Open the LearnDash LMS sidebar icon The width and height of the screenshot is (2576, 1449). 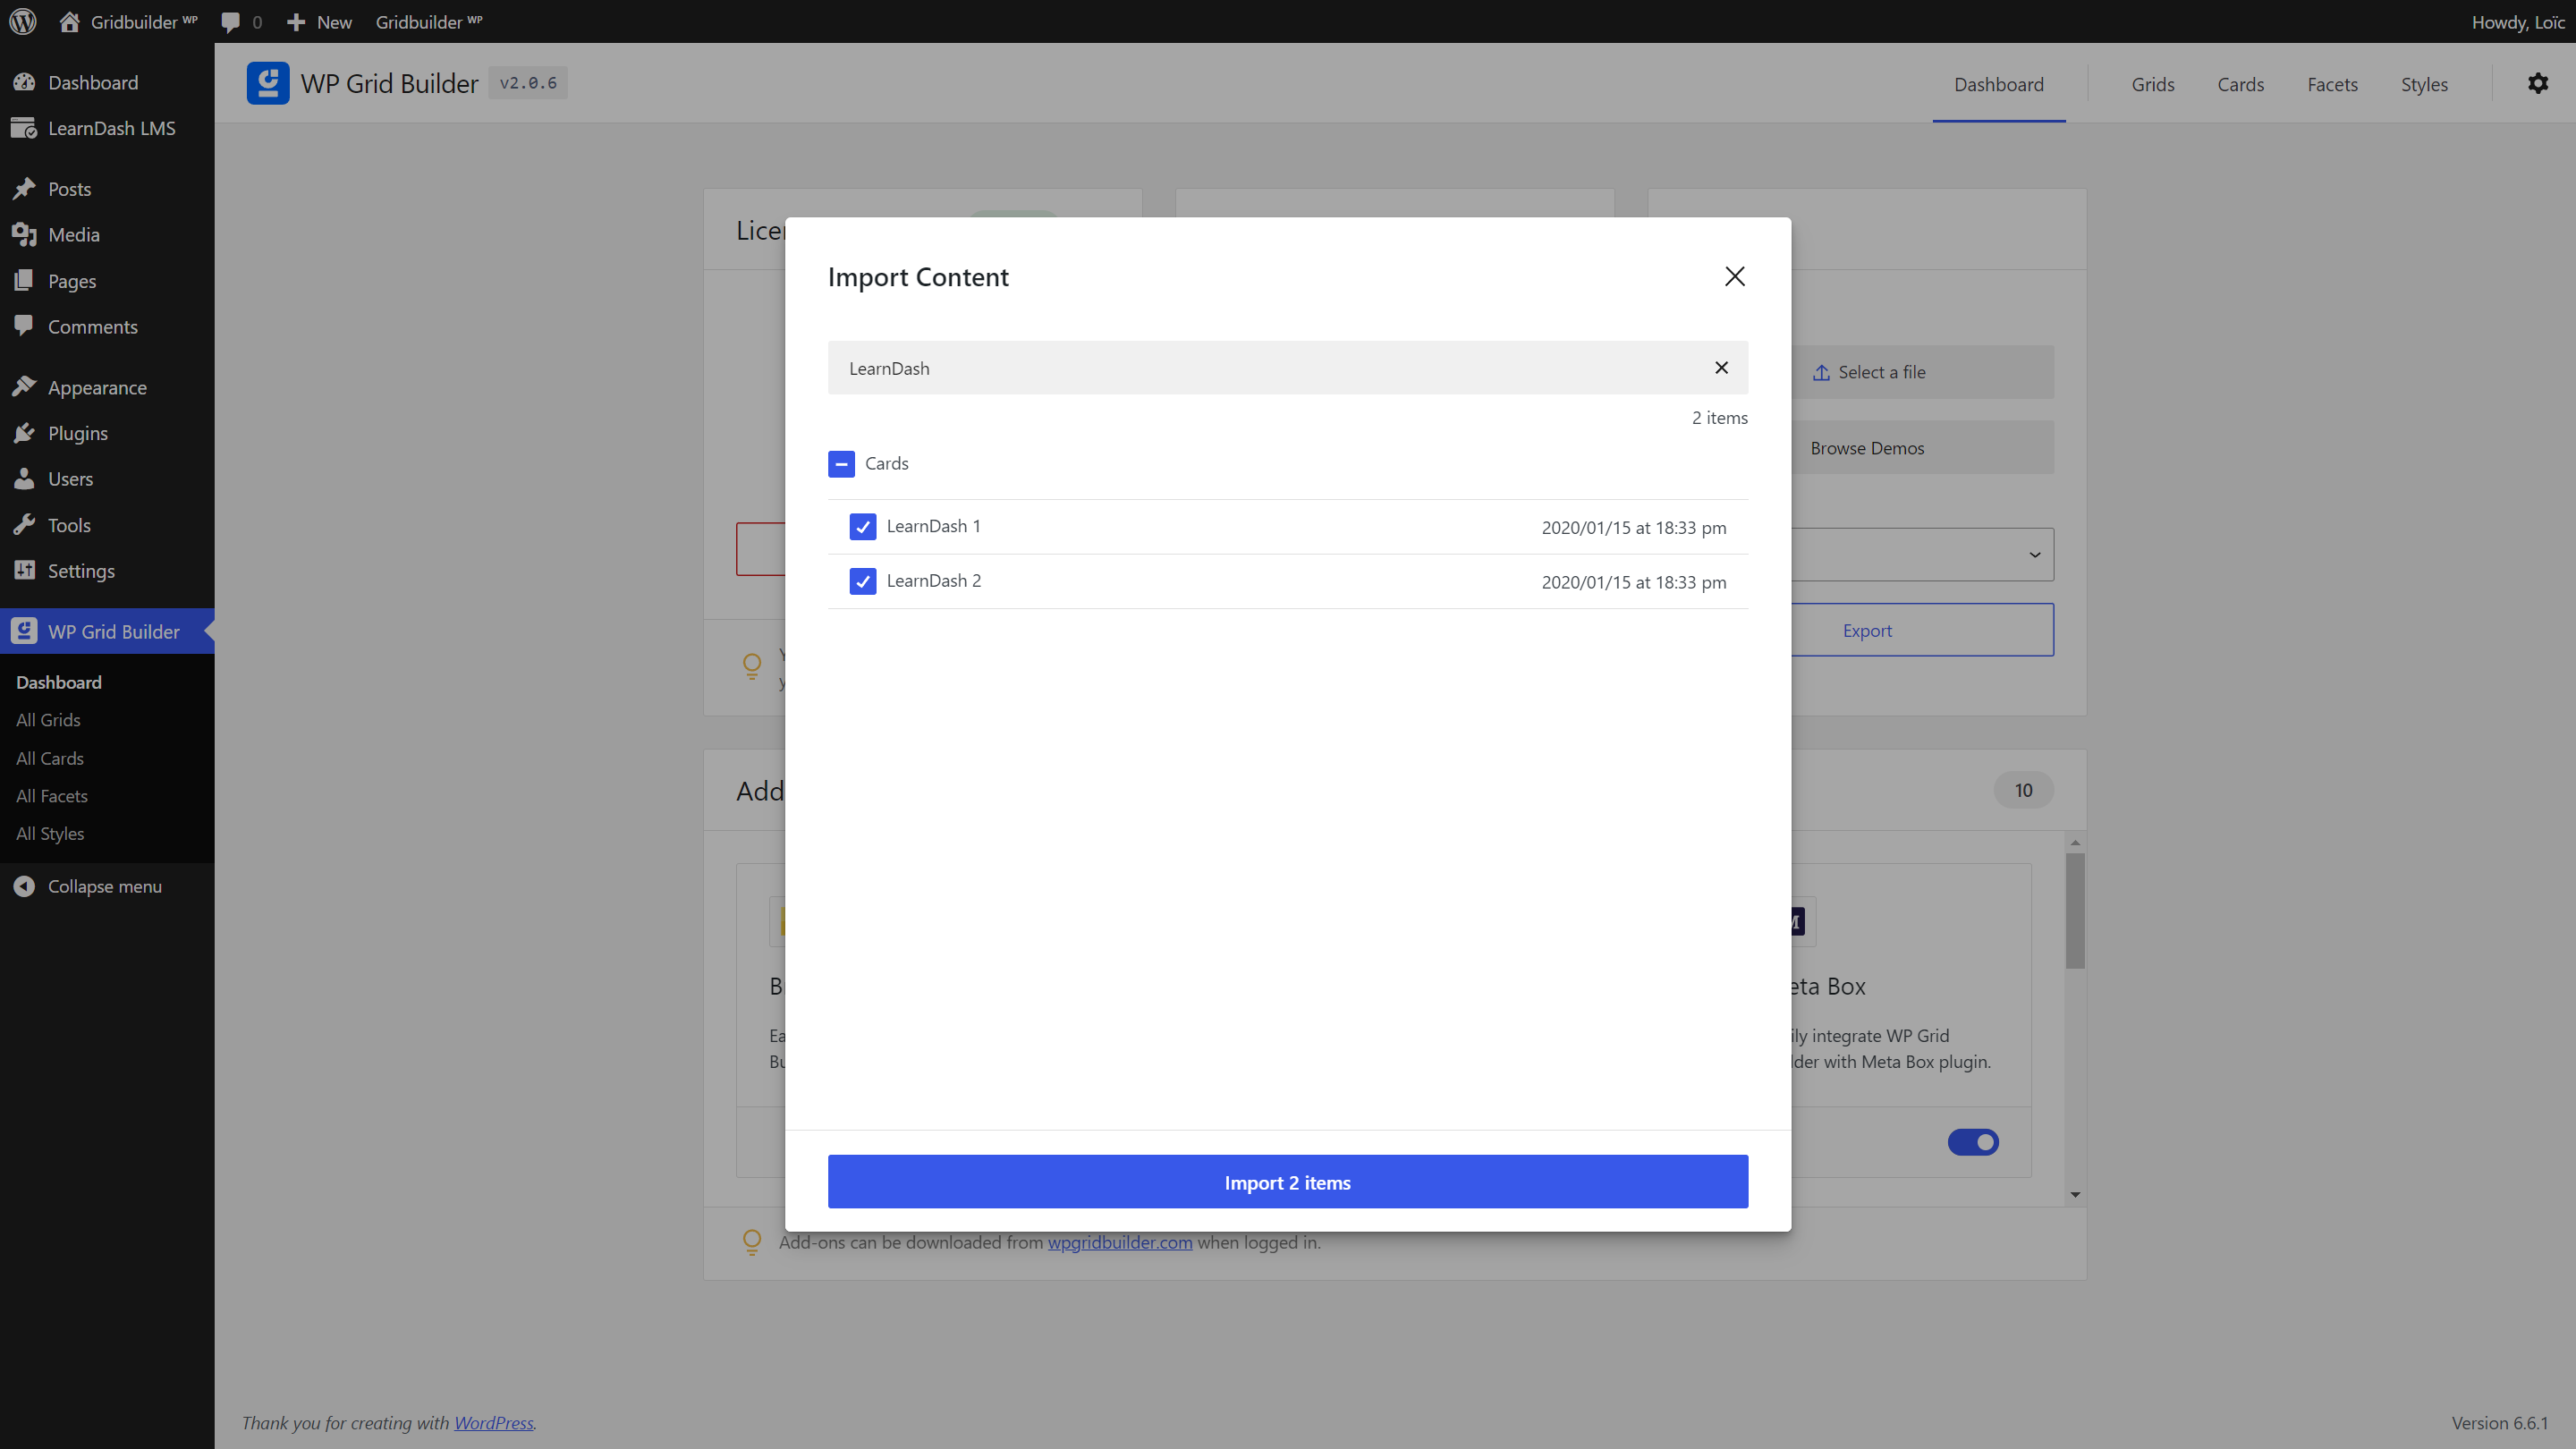tap(25, 128)
